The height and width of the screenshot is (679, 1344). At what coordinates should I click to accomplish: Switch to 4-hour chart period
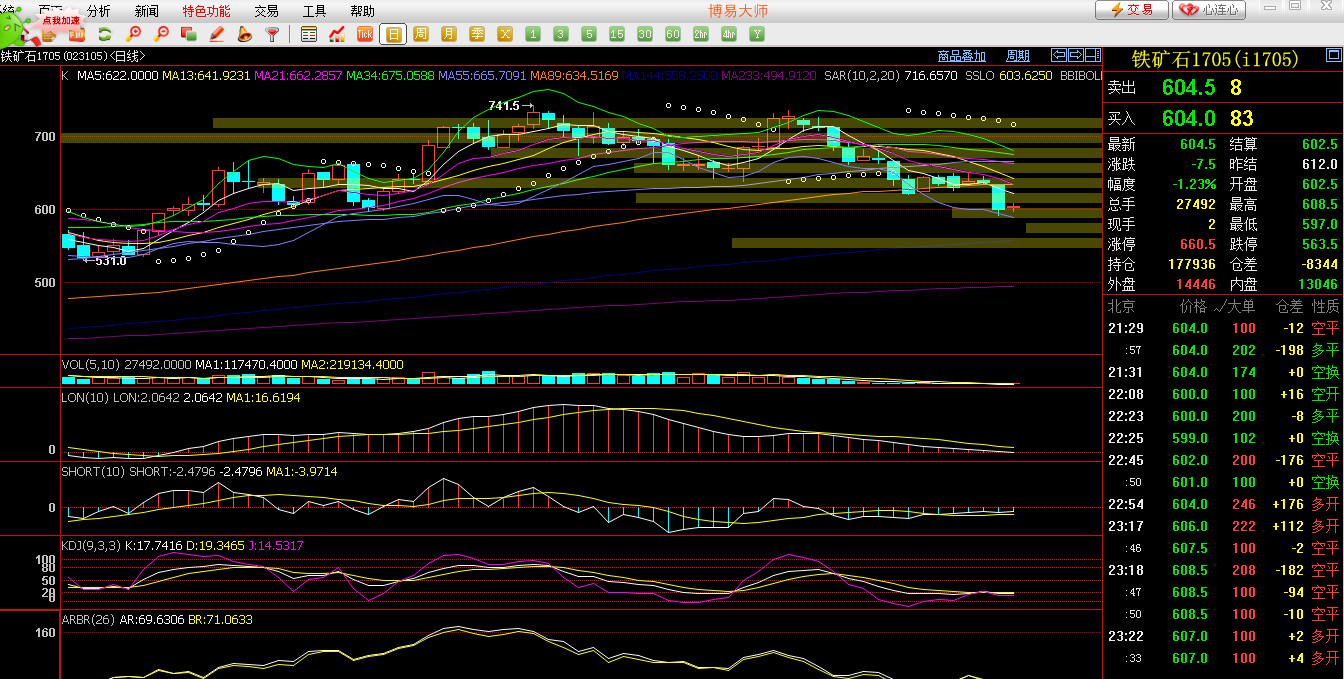click(x=729, y=34)
